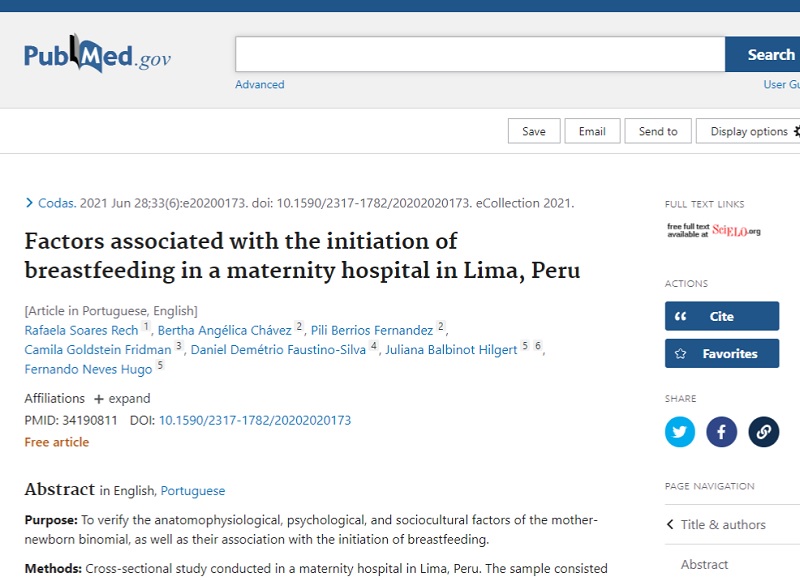The image size is (800, 581).
Task: Expand the Codas journal chevron
Action: 29,203
